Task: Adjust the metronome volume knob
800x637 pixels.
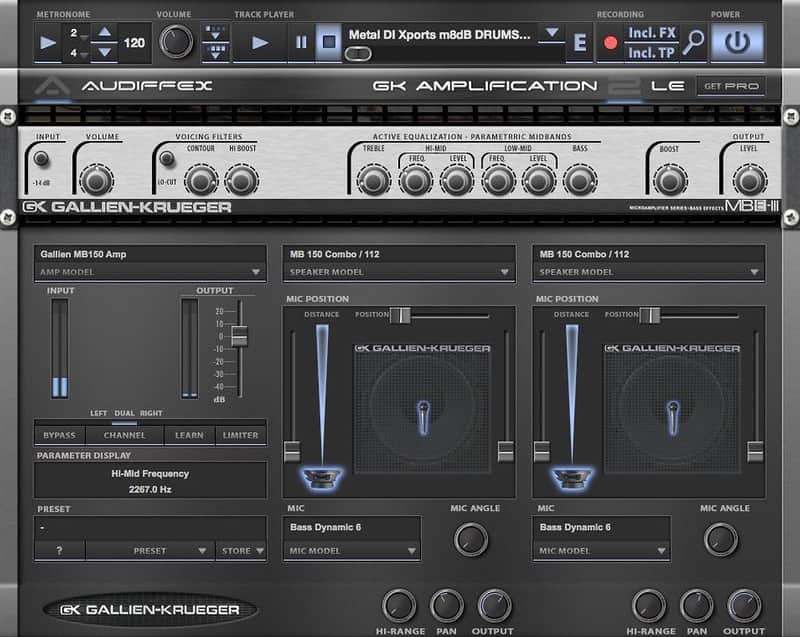Action: pos(177,42)
